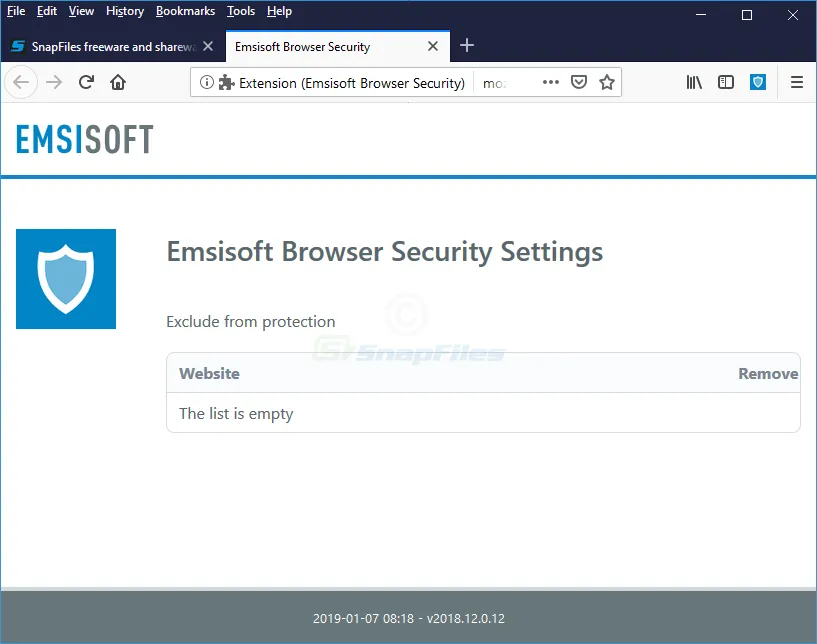Maximize the Firefox window
The width and height of the screenshot is (817, 644).
click(x=747, y=15)
